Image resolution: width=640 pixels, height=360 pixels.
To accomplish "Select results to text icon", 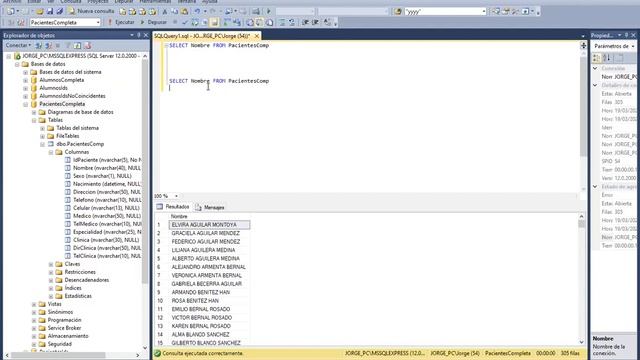I will 250,22.
